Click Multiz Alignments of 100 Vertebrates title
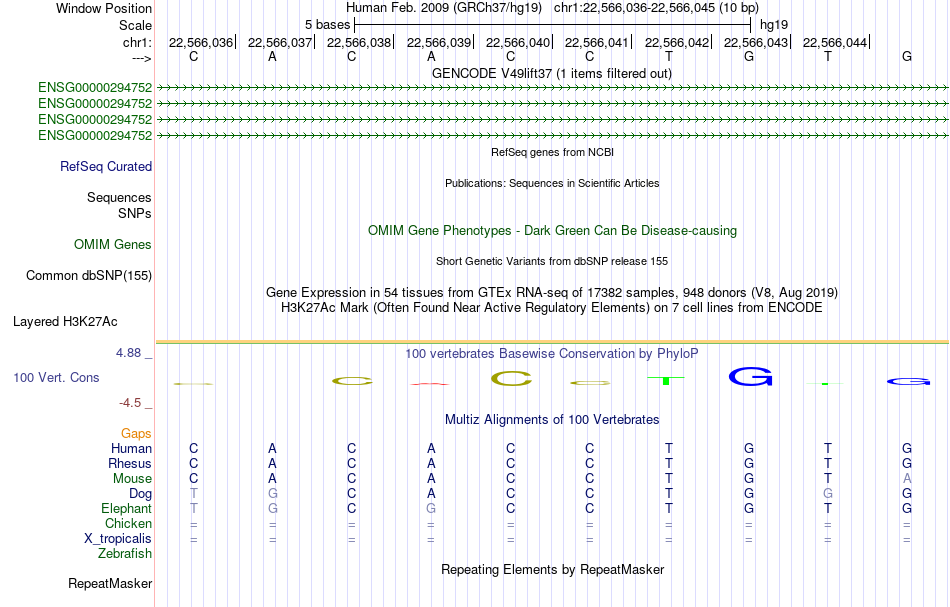950x607 pixels. pyautogui.click(x=552, y=419)
